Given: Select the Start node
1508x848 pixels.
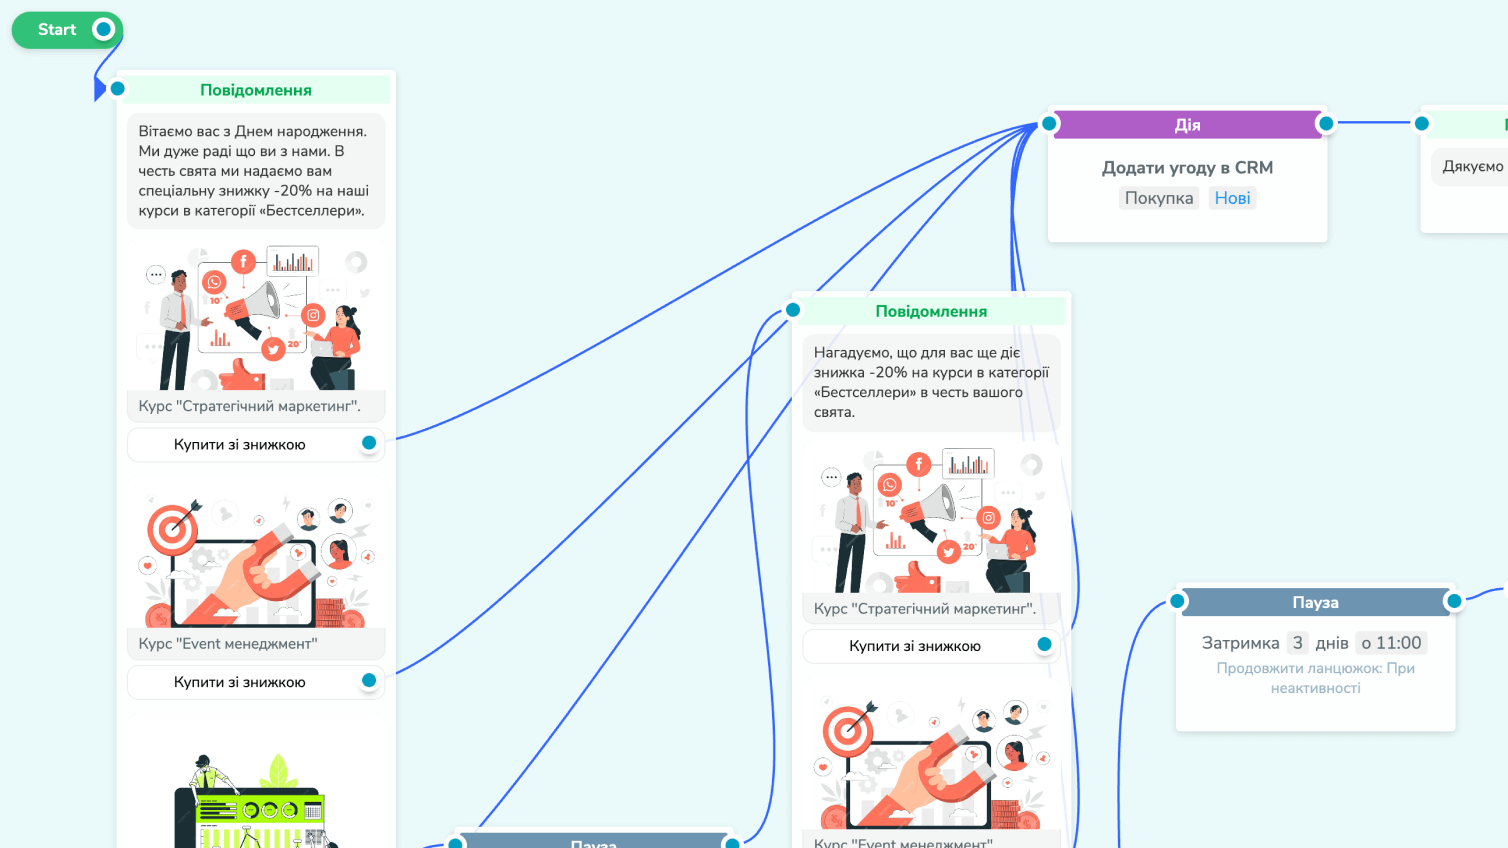Looking at the screenshot, I should point(67,30).
